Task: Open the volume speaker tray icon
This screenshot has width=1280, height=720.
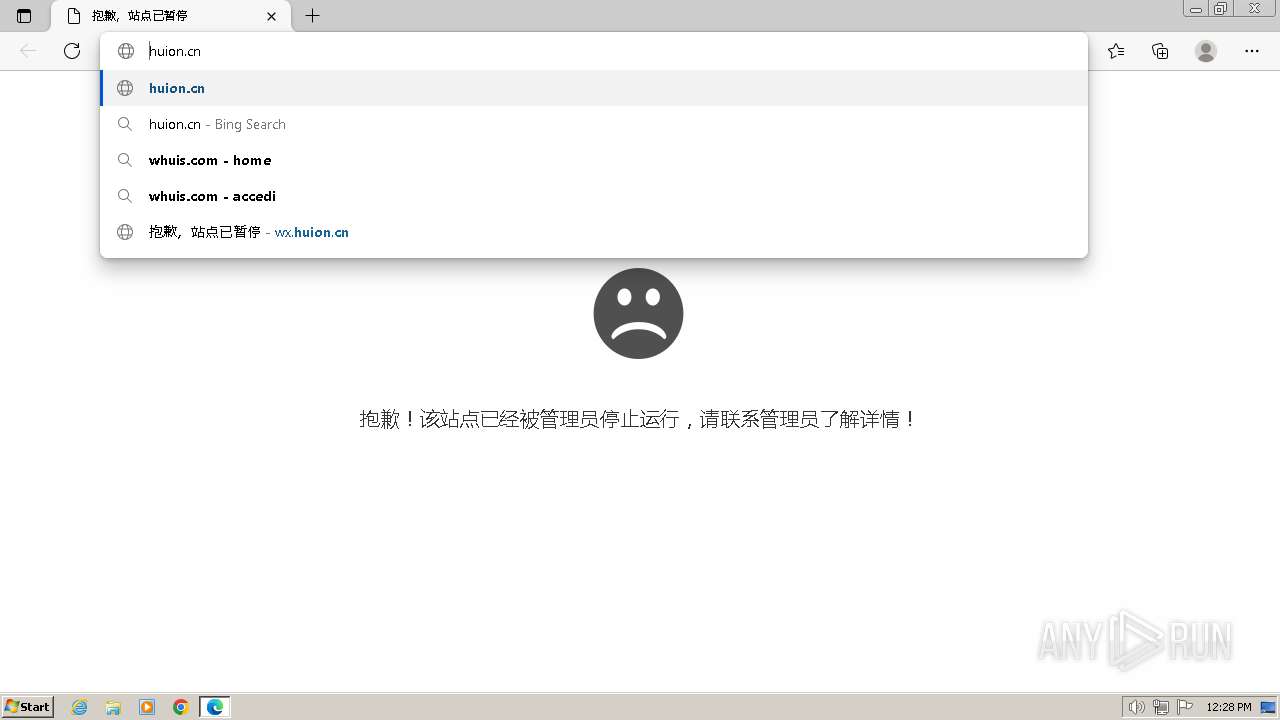Action: click(x=1137, y=707)
